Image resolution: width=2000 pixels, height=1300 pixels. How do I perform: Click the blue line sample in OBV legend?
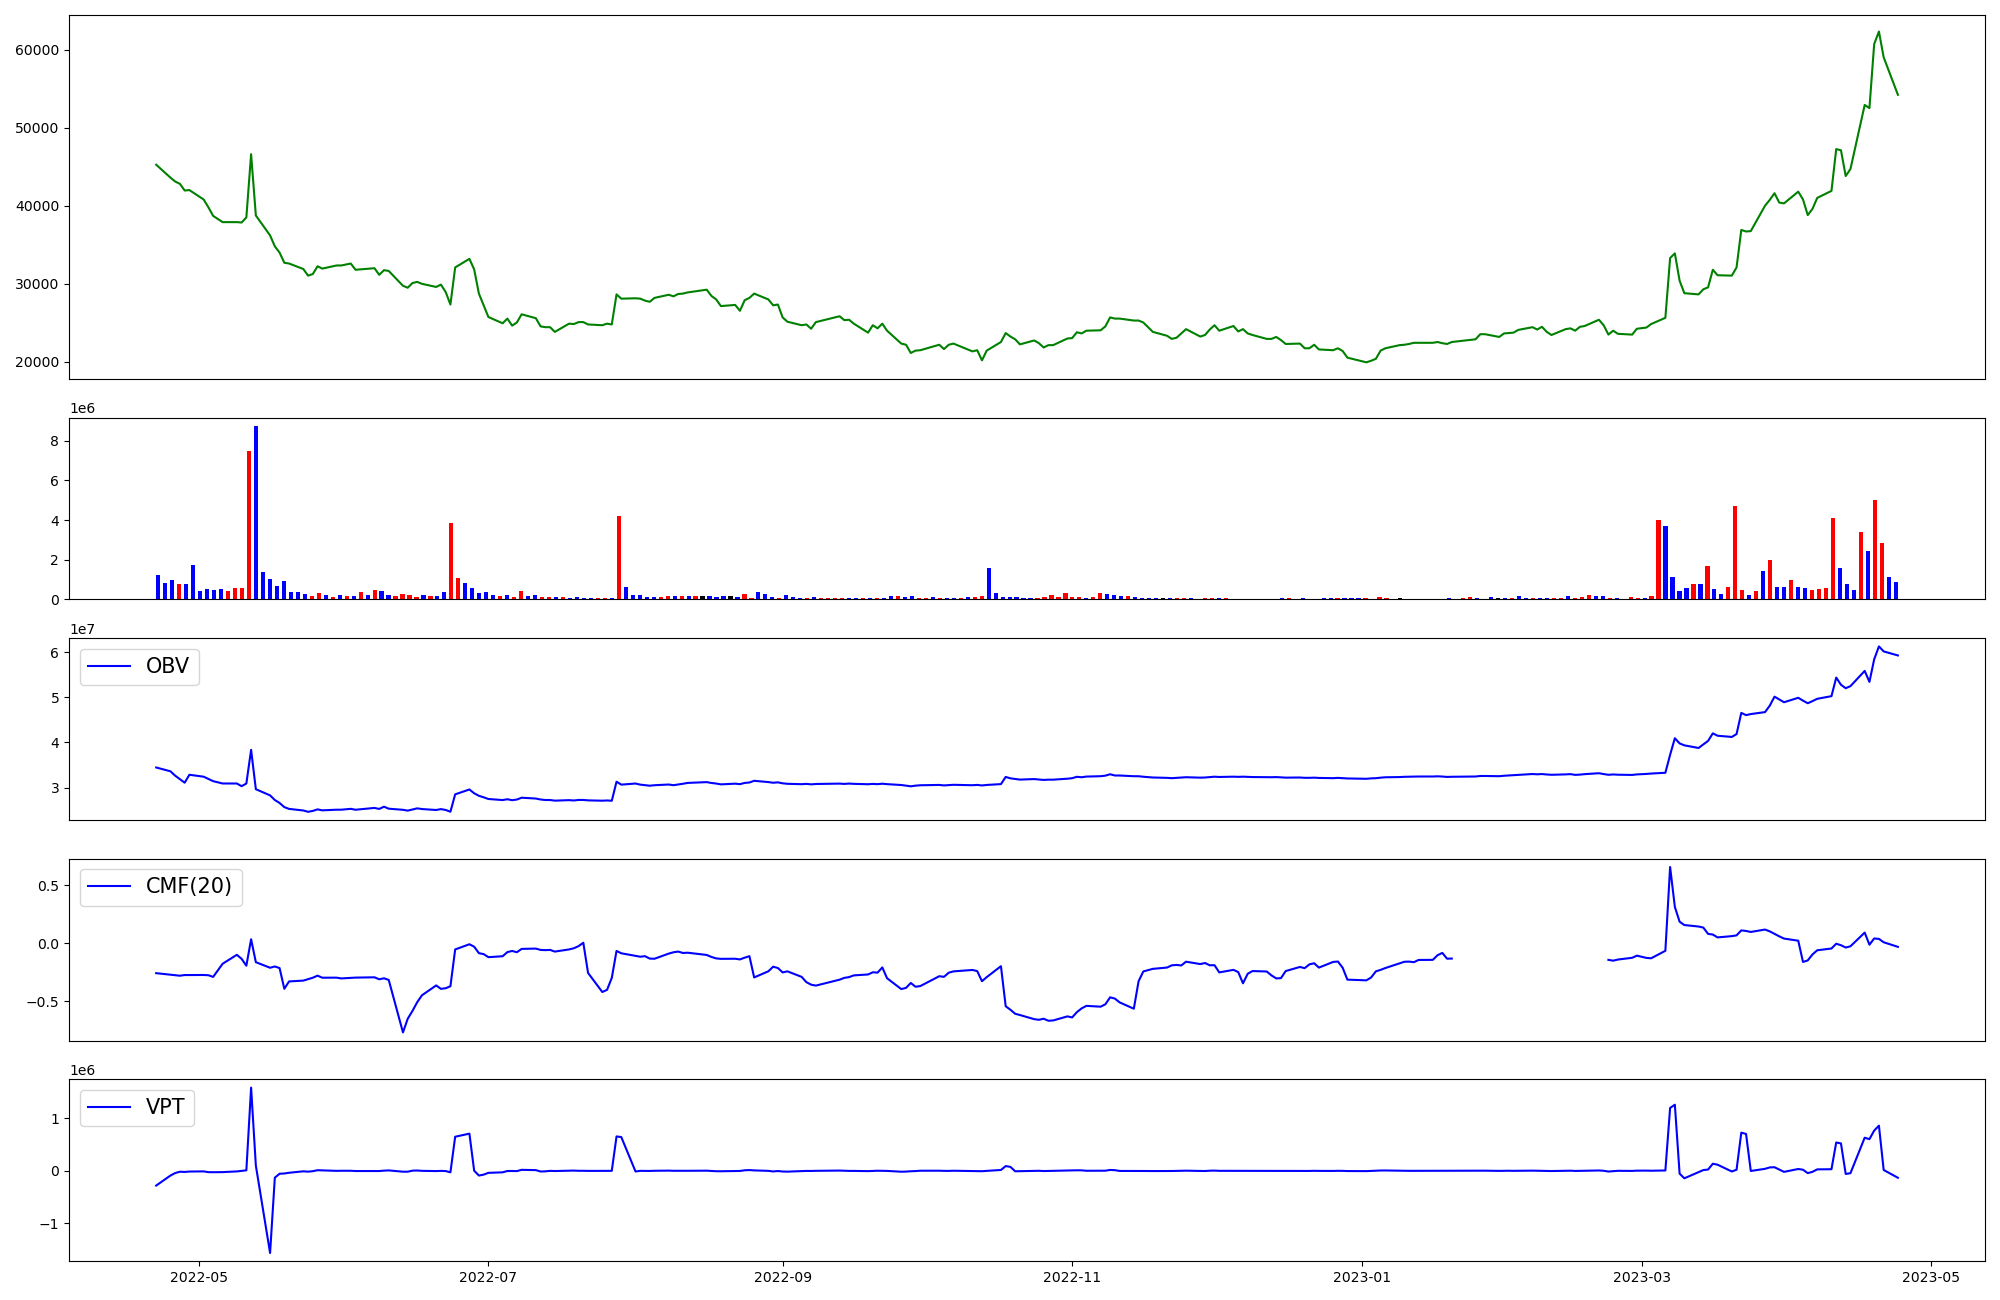[x=110, y=667]
